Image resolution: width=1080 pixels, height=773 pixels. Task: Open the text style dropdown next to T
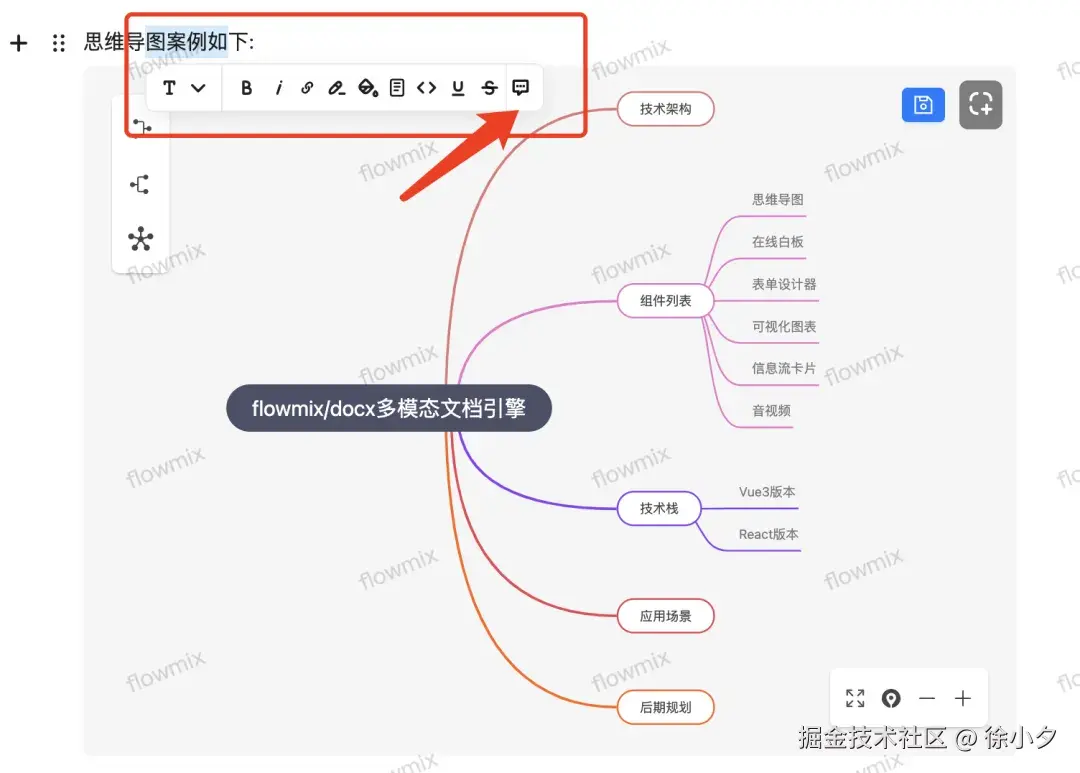coord(198,88)
